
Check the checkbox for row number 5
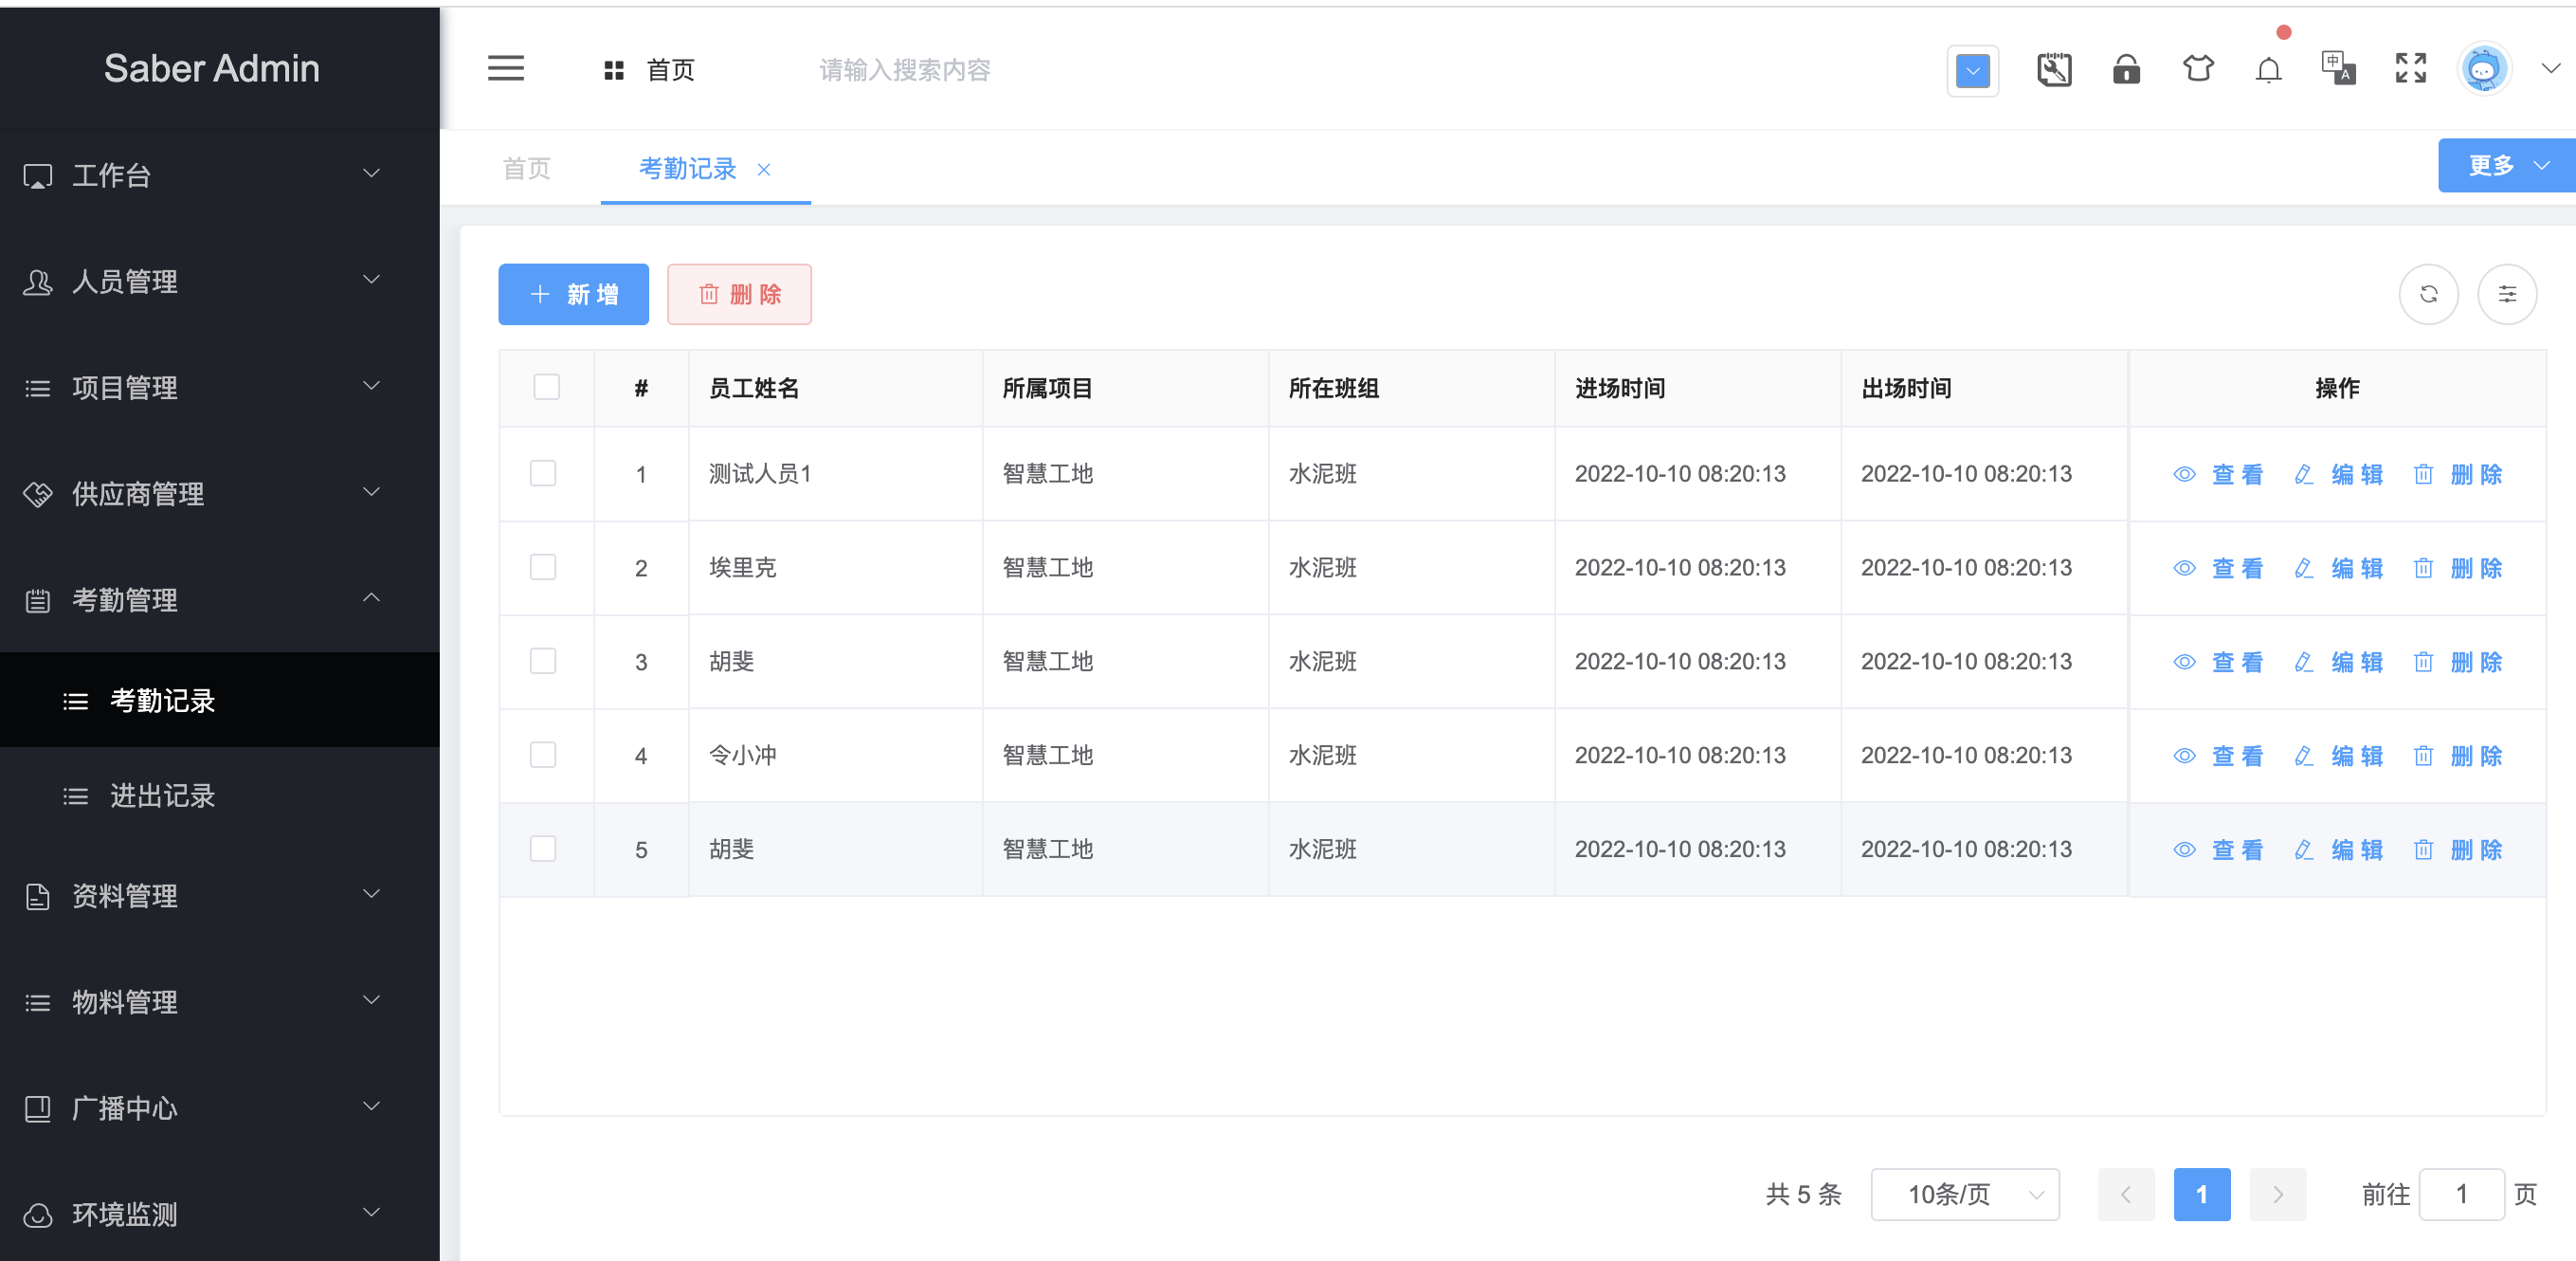point(542,849)
